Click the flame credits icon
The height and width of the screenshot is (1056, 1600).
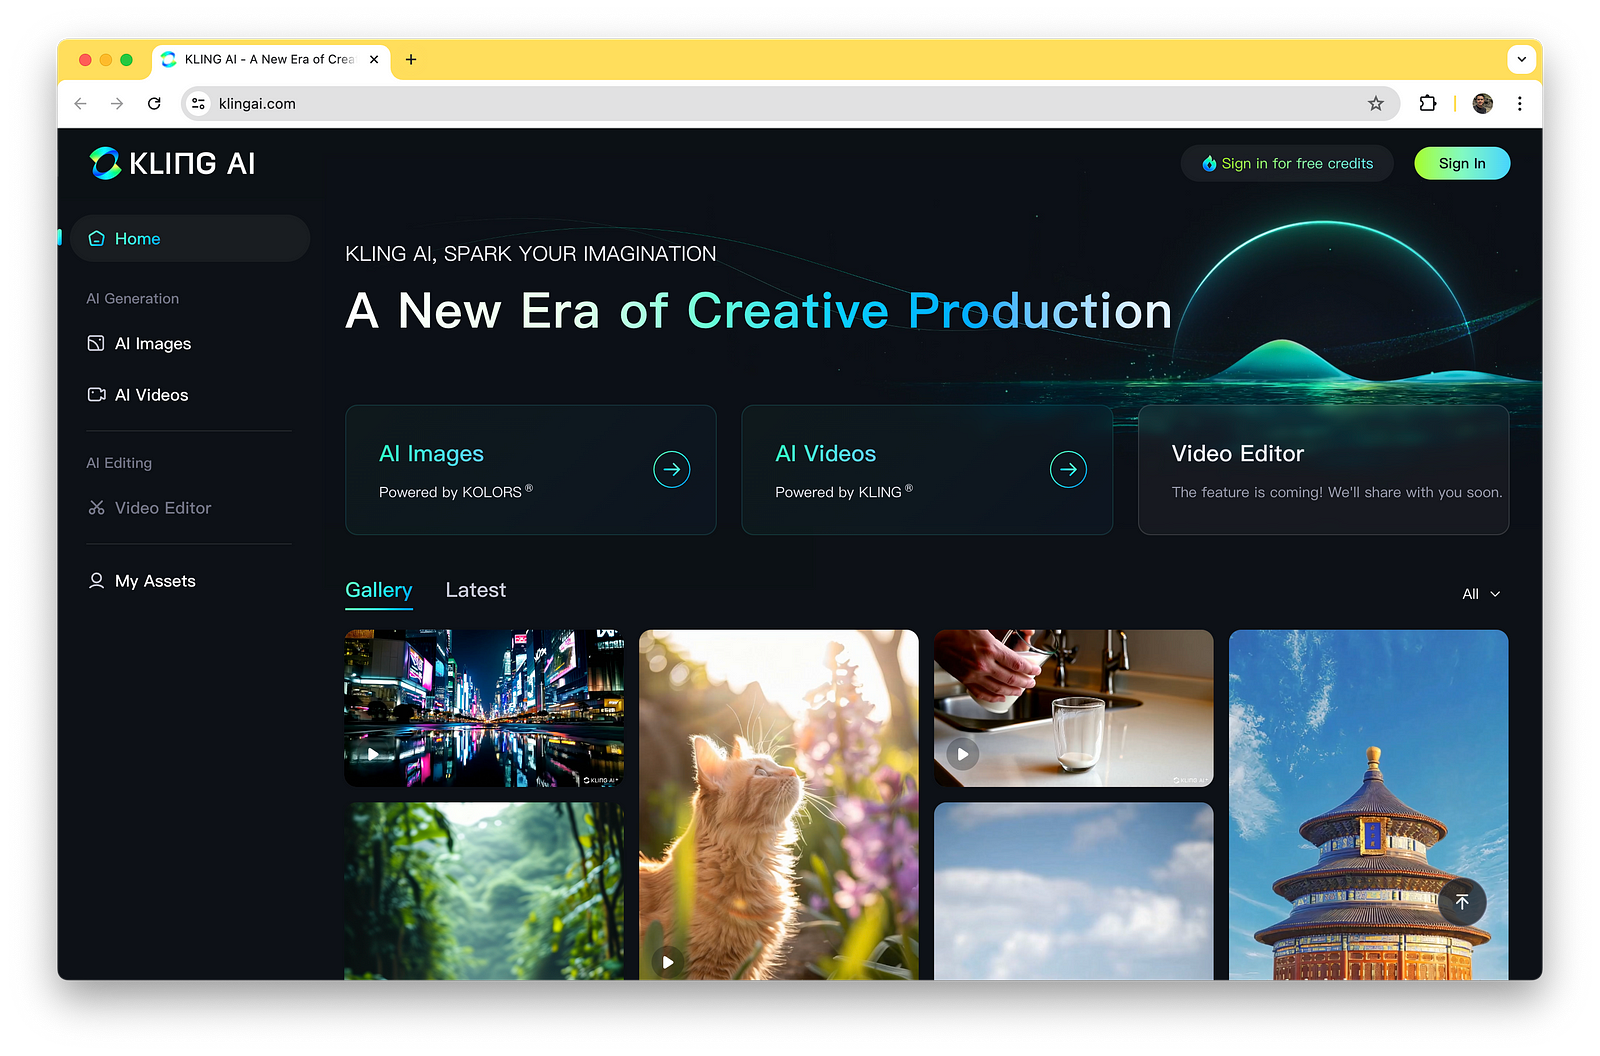(x=1209, y=163)
